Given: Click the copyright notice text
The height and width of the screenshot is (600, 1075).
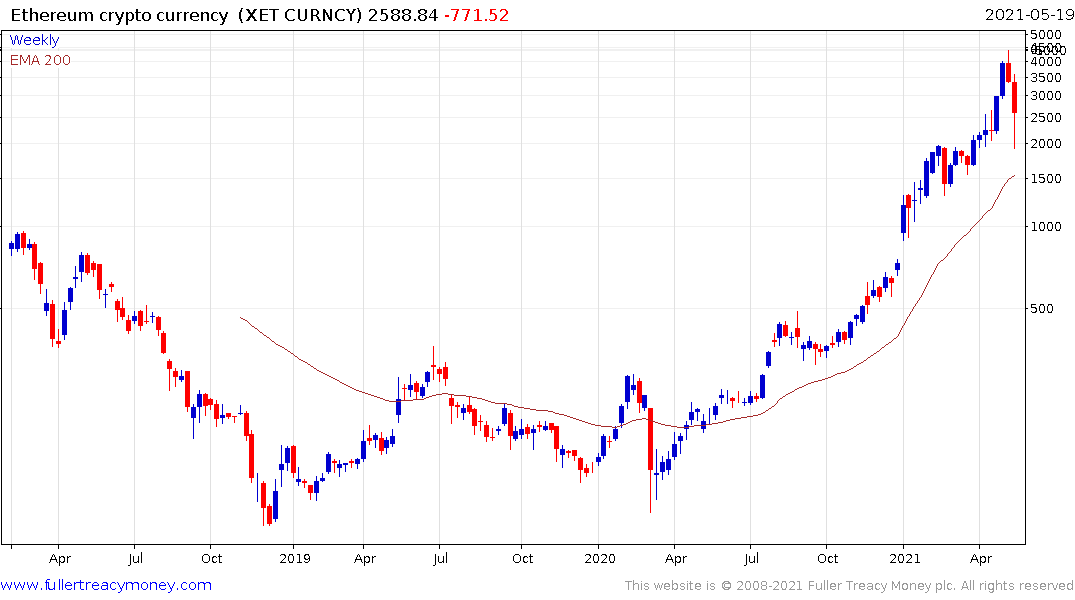Looking at the screenshot, I should point(849,586).
